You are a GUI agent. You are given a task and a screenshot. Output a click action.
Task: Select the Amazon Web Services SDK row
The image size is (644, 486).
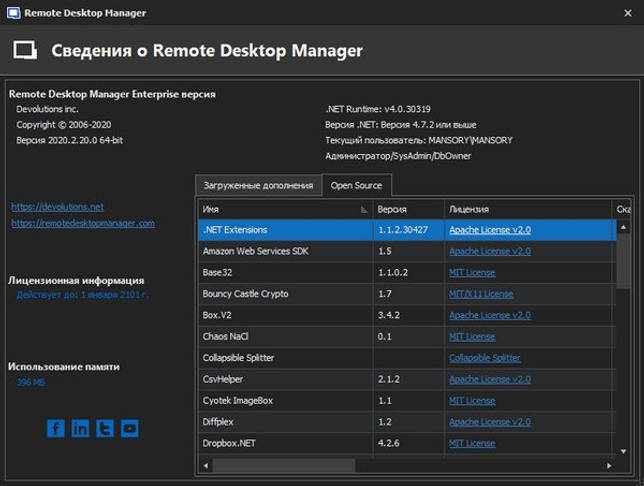(407, 251)
